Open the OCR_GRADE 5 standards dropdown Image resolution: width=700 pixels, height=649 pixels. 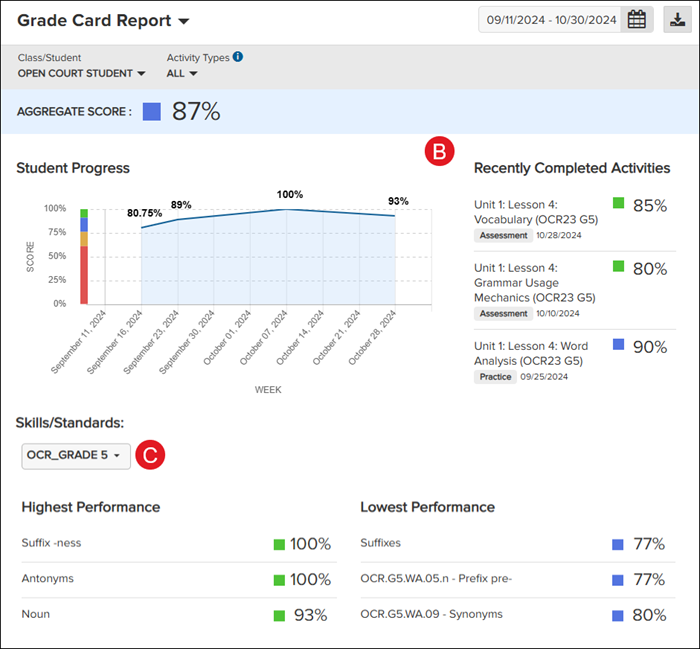(x=74, y=456)
